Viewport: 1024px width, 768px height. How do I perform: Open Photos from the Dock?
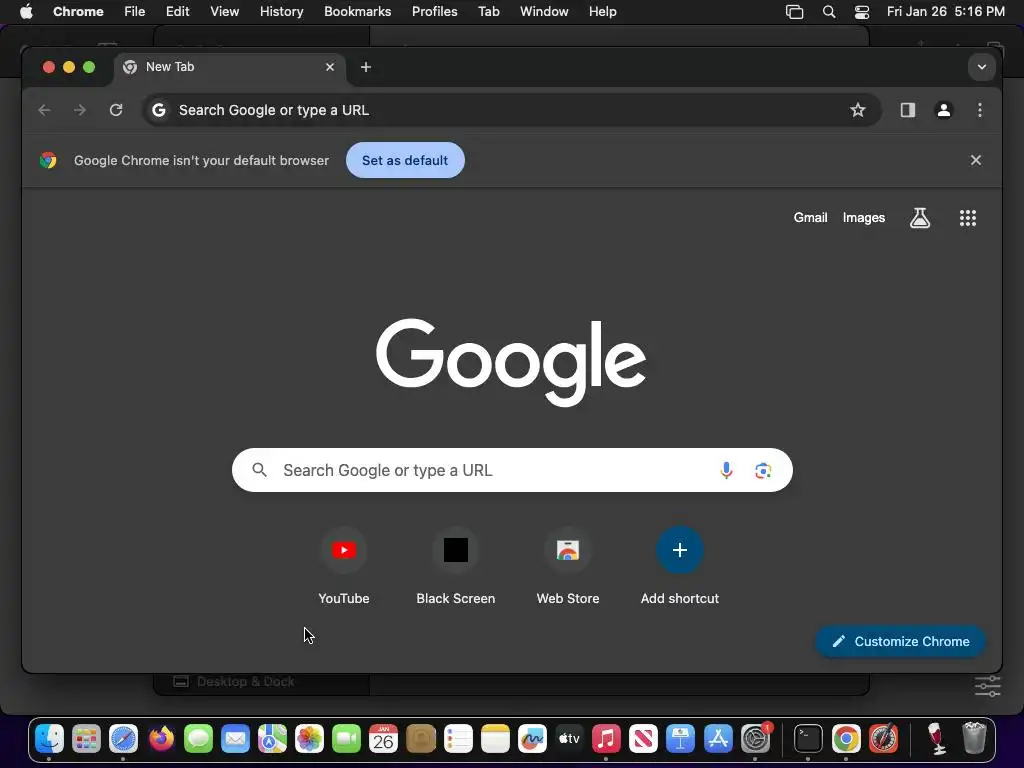(x=310, y=739)
